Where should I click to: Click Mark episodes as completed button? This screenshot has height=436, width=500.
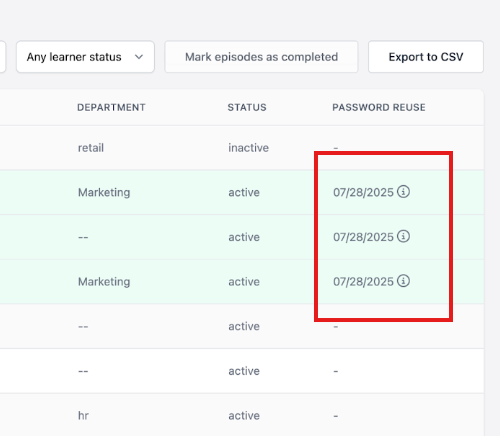click(x=261, y=57)
